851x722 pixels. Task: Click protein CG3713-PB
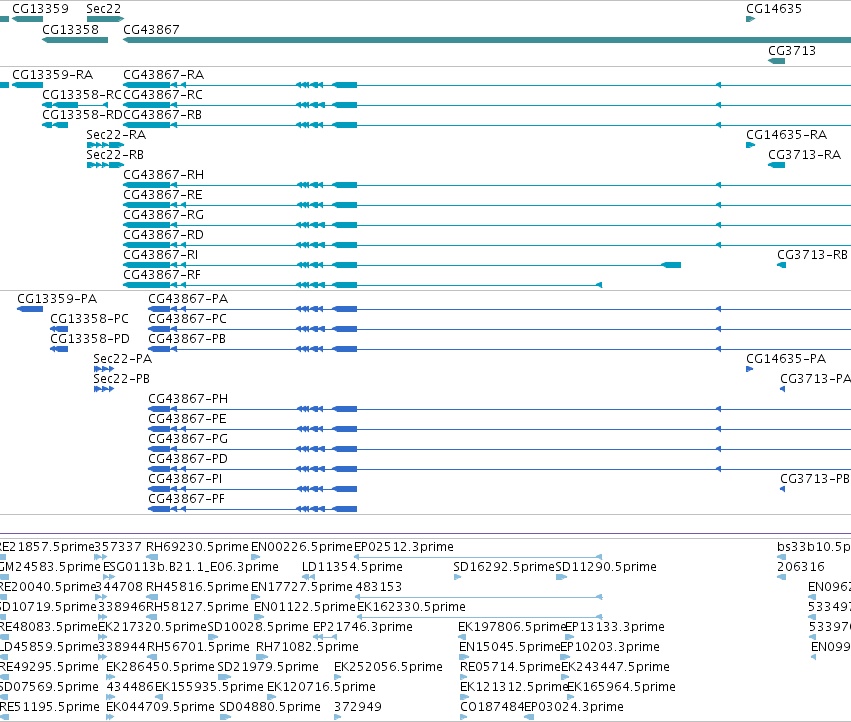[783, 489]
